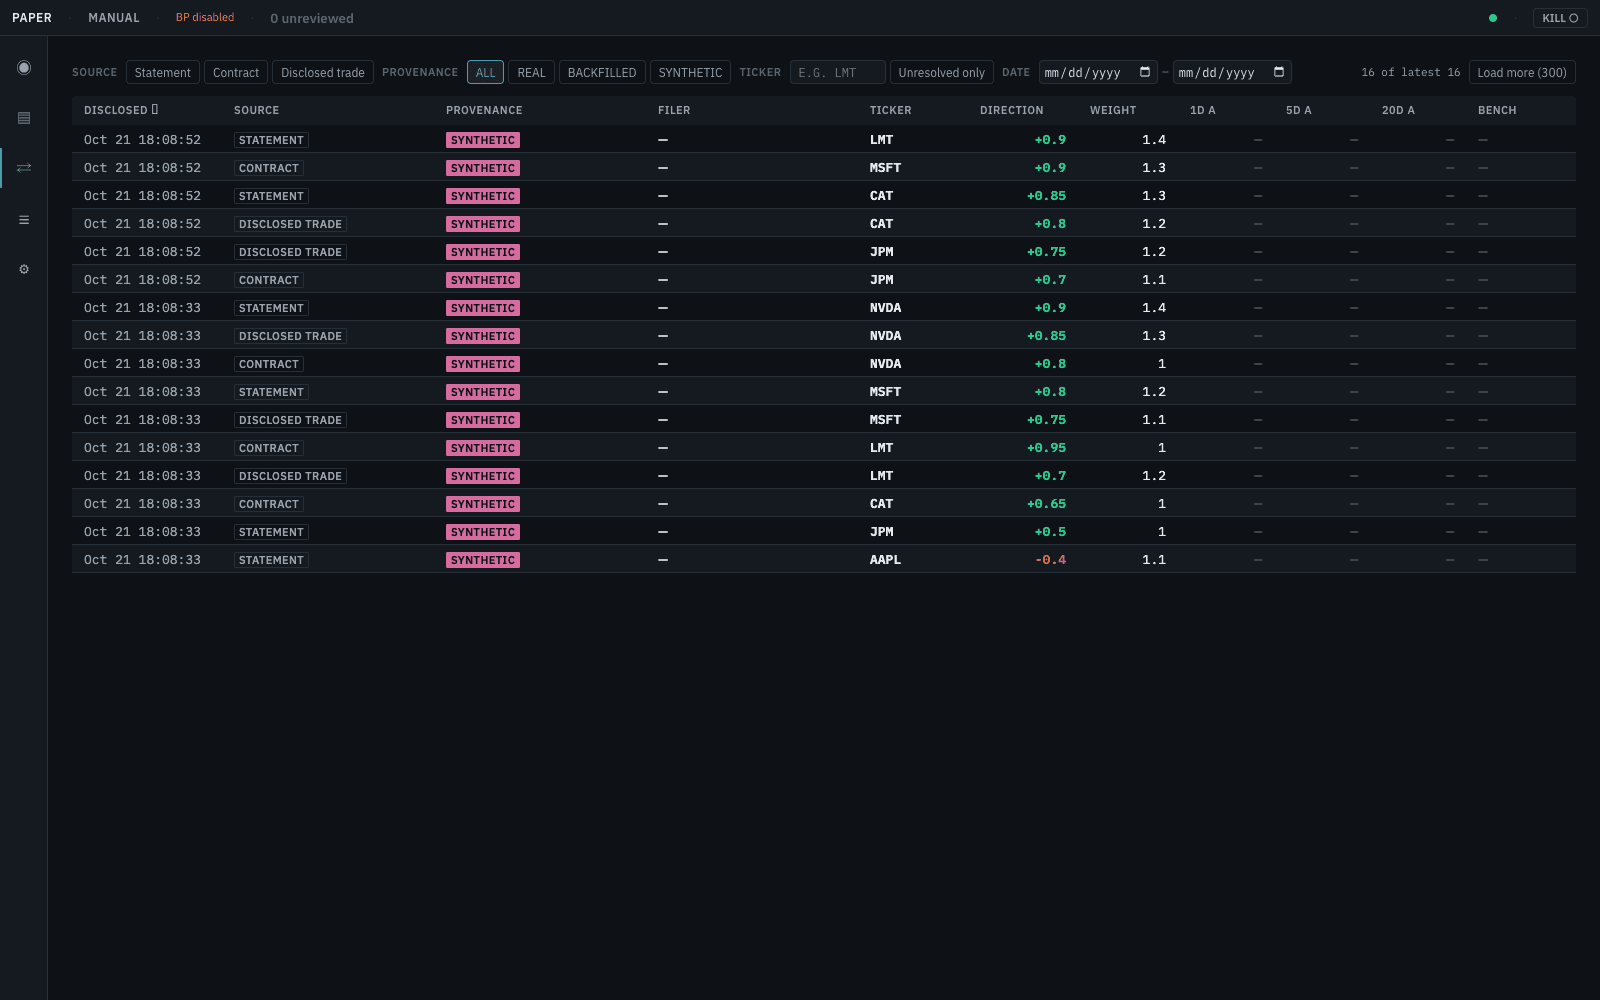The image size is (1600, 1000).
Task: Select SYNTHETIC provenance filter
Action: [690, 72]
